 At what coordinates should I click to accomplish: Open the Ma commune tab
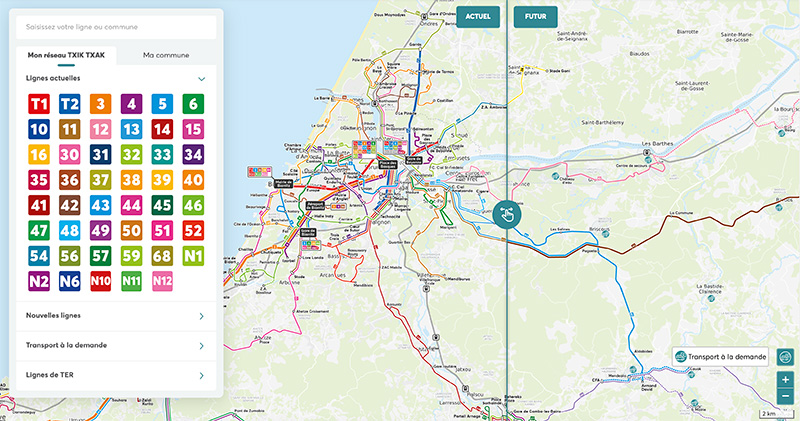[166, 55]
